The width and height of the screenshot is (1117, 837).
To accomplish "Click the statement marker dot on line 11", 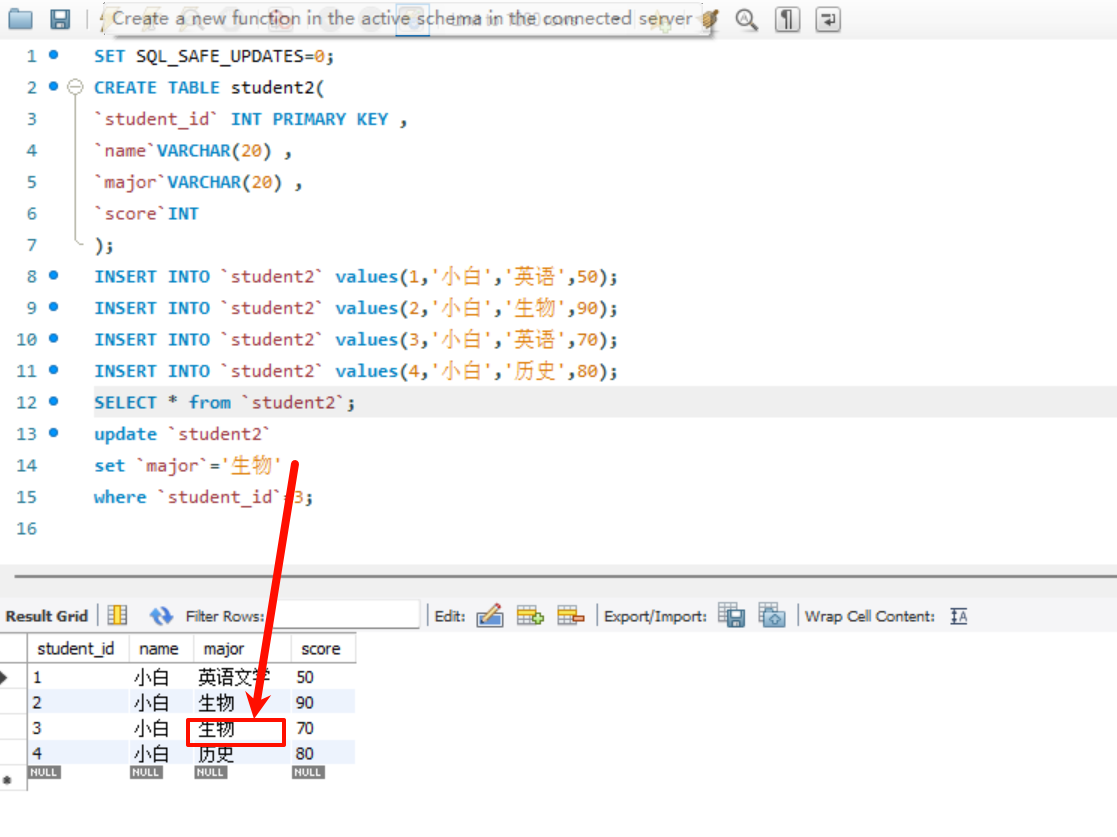I will (x=53, y=370).
